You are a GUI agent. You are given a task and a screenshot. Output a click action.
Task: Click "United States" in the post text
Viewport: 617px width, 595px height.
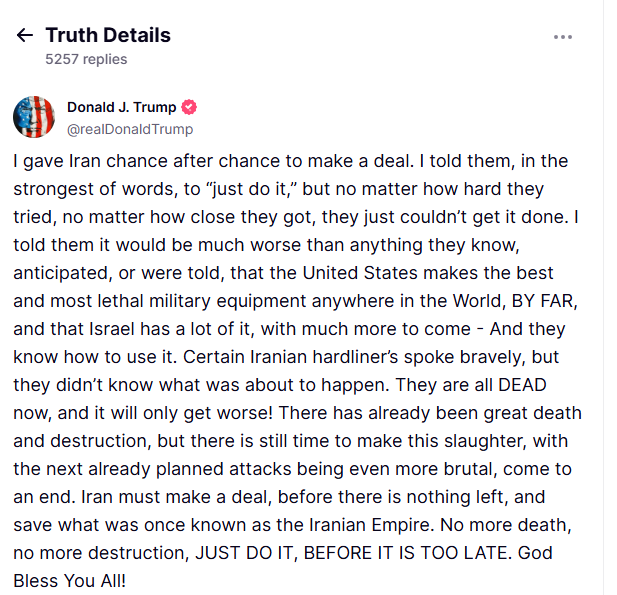[x=360, y=273]
